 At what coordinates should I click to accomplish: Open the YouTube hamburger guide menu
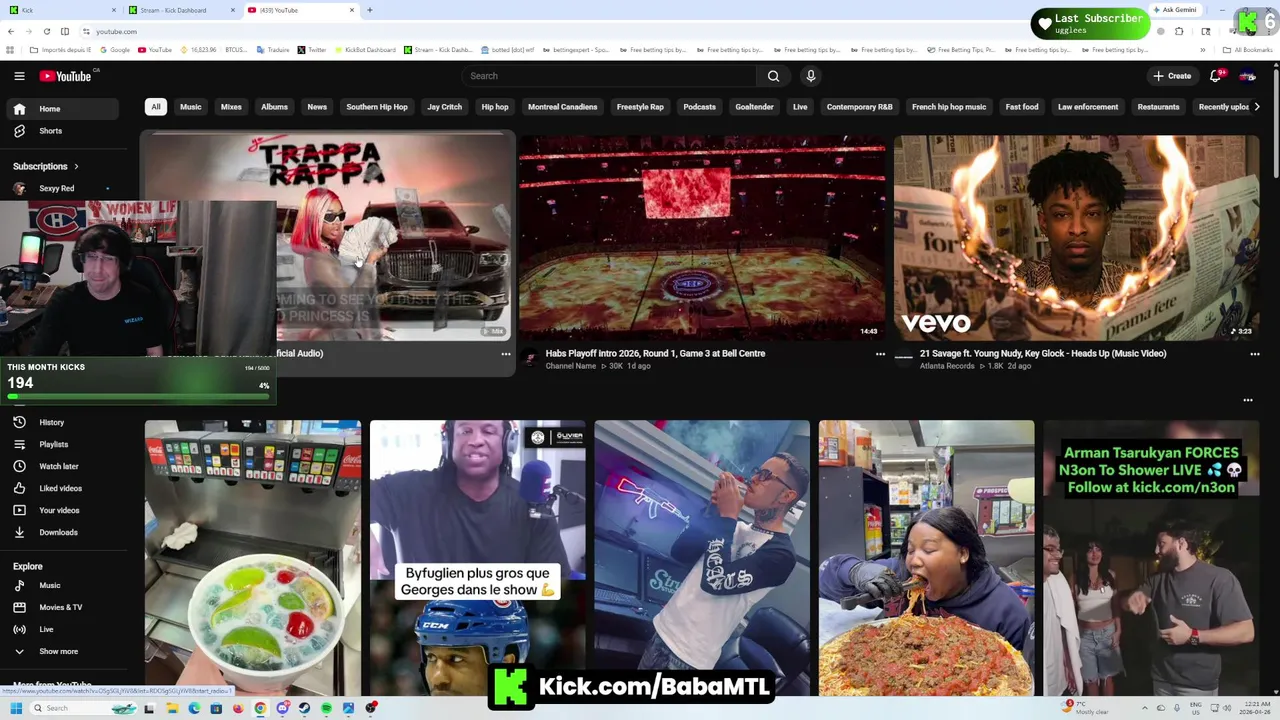pos(19,76)
